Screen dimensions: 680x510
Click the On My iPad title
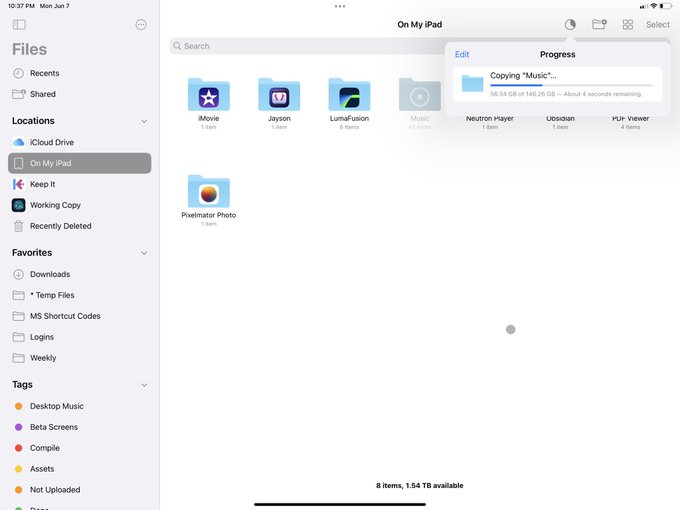pos(419,25)
